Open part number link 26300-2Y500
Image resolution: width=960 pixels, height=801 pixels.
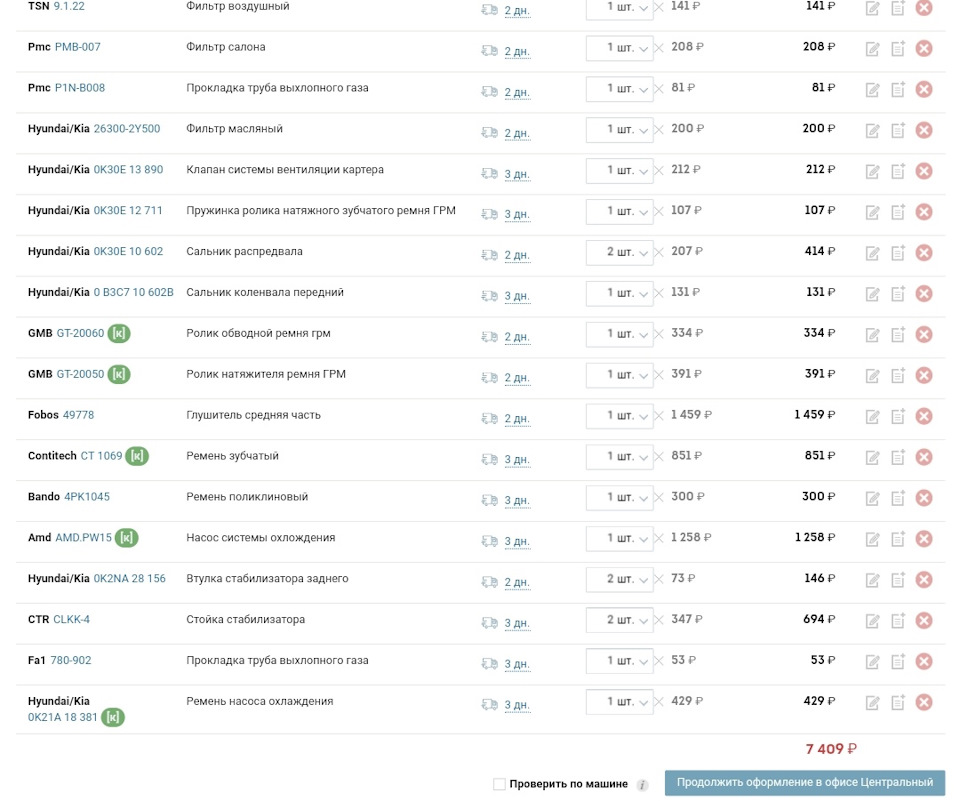click(127, 129)
